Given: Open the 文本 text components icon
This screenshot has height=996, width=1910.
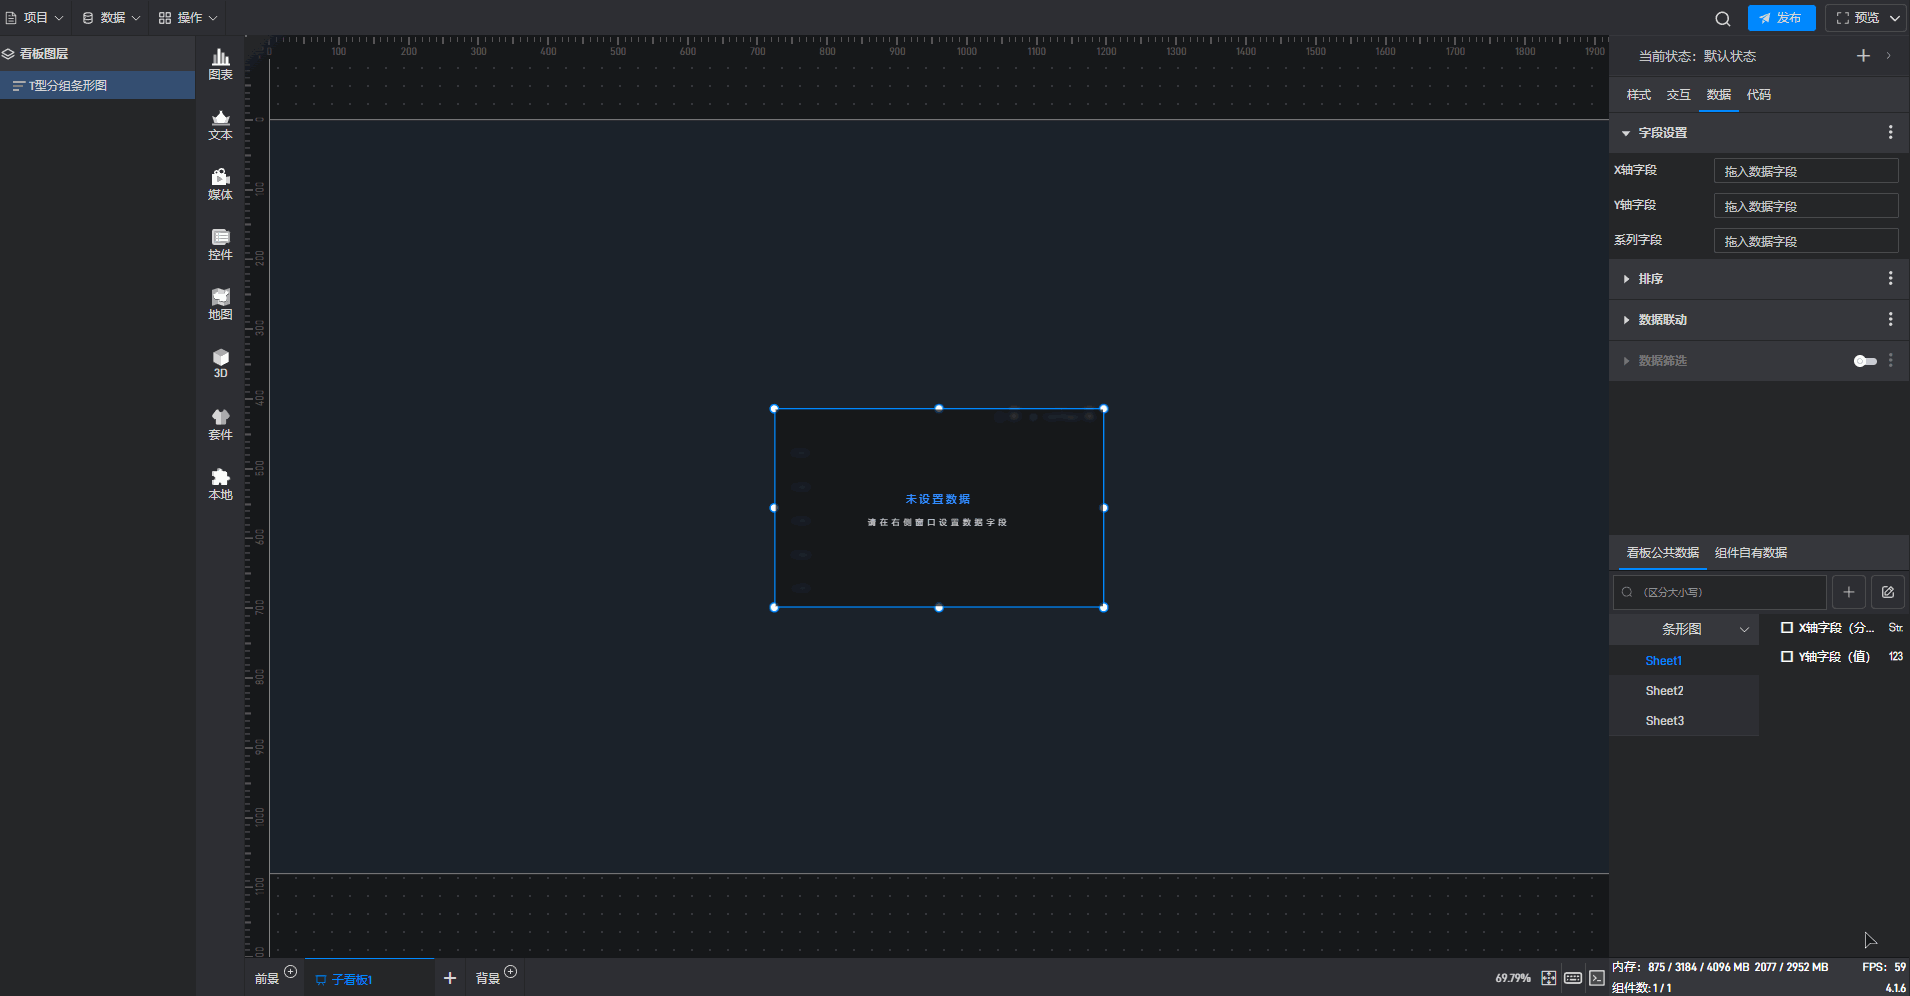Looking at the screenshot, I should coord(220,124).
